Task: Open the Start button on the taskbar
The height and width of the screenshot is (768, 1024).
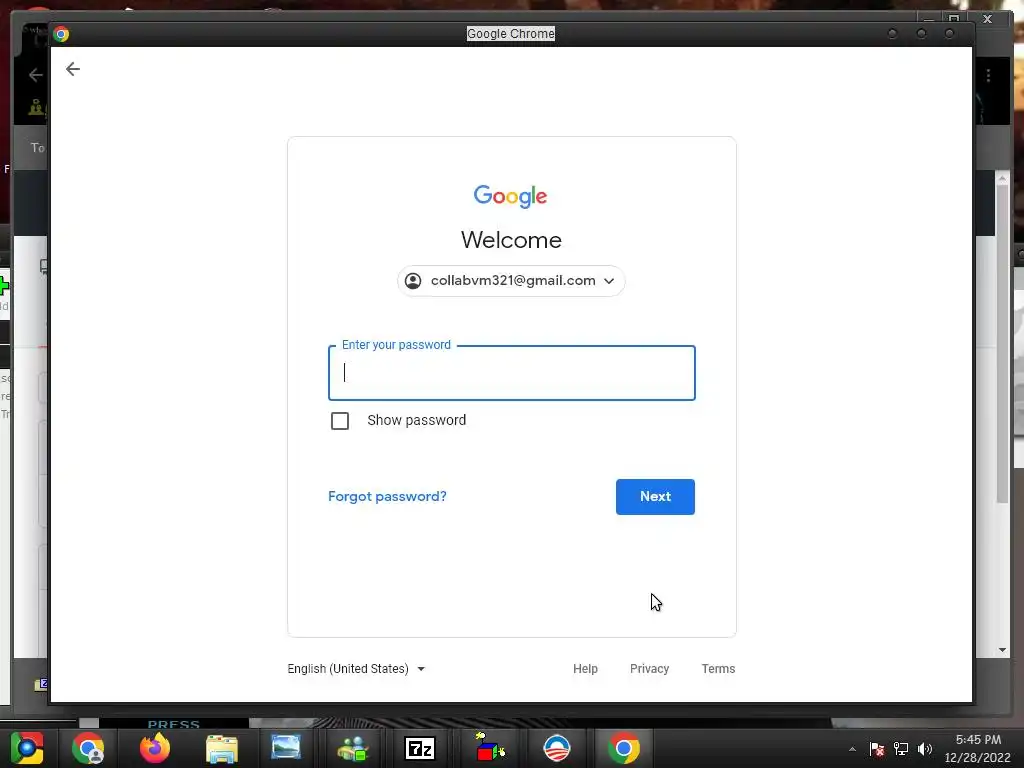Action: 27,748
